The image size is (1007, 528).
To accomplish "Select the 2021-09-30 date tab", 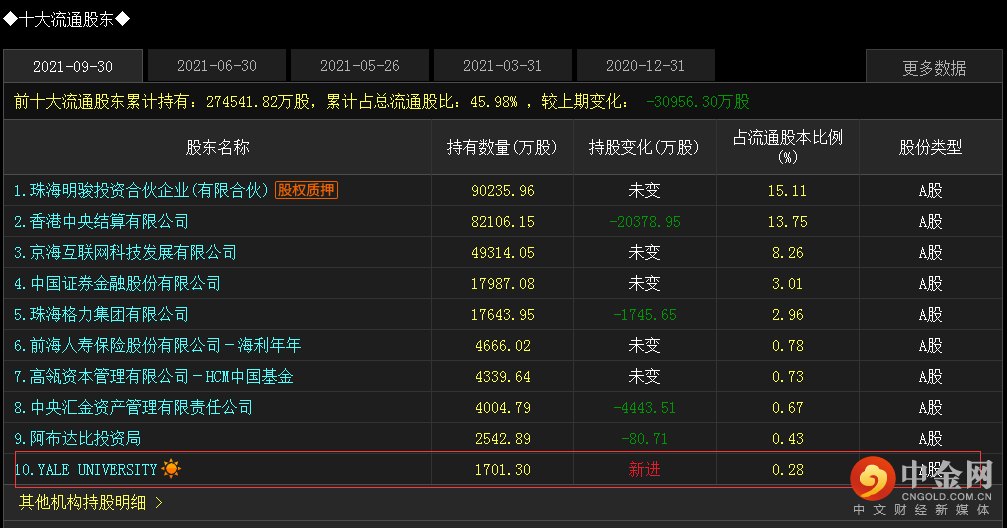I will (73, 66).
